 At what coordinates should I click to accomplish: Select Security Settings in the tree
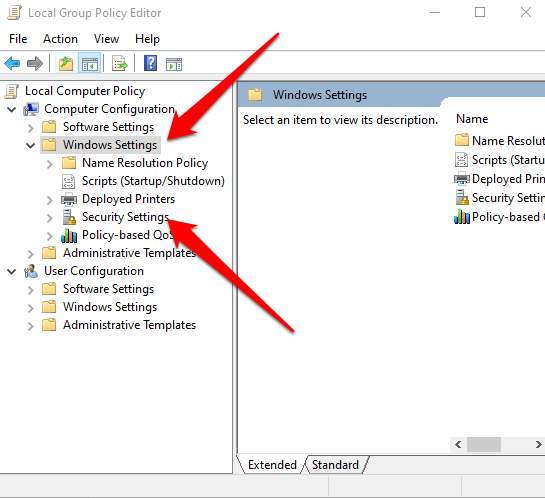pos(125,217)
